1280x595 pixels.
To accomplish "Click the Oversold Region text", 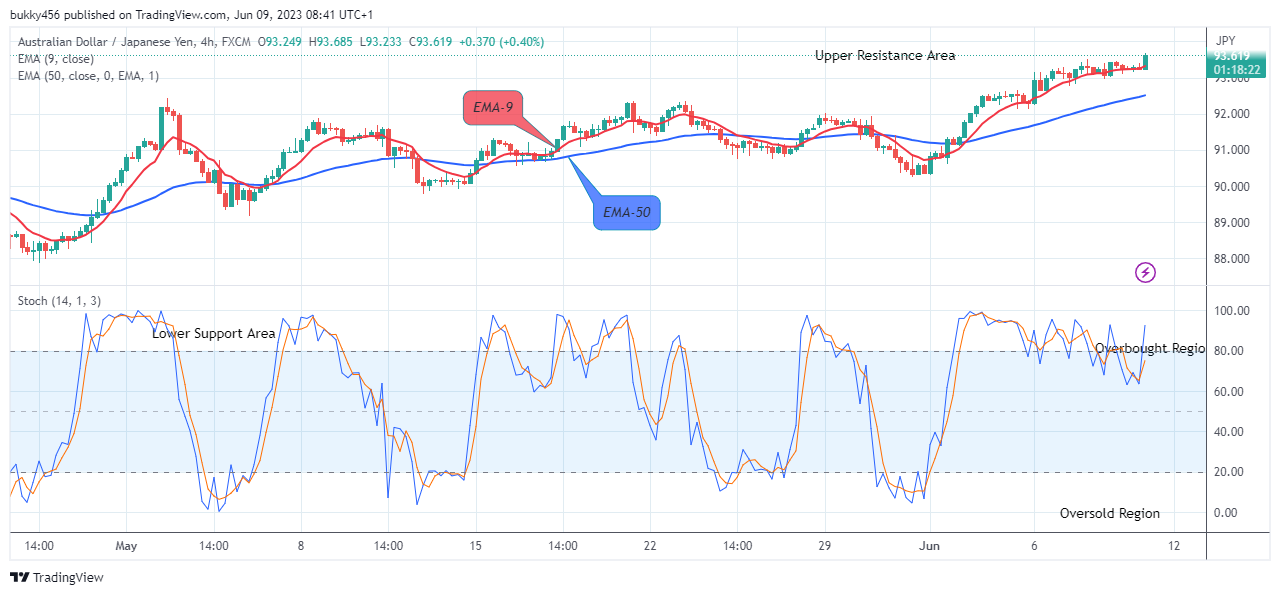I will tap(1110, 513).
